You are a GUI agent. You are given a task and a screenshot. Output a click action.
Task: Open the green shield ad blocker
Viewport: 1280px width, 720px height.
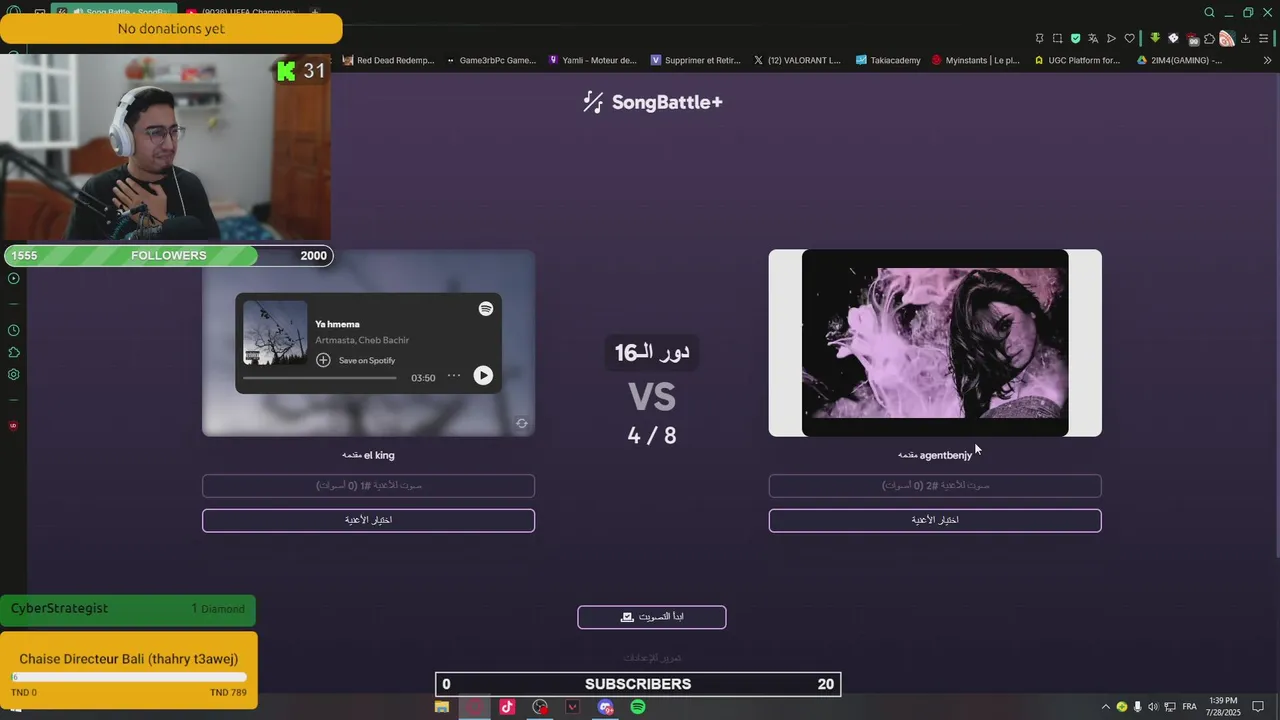(1075, 39)
